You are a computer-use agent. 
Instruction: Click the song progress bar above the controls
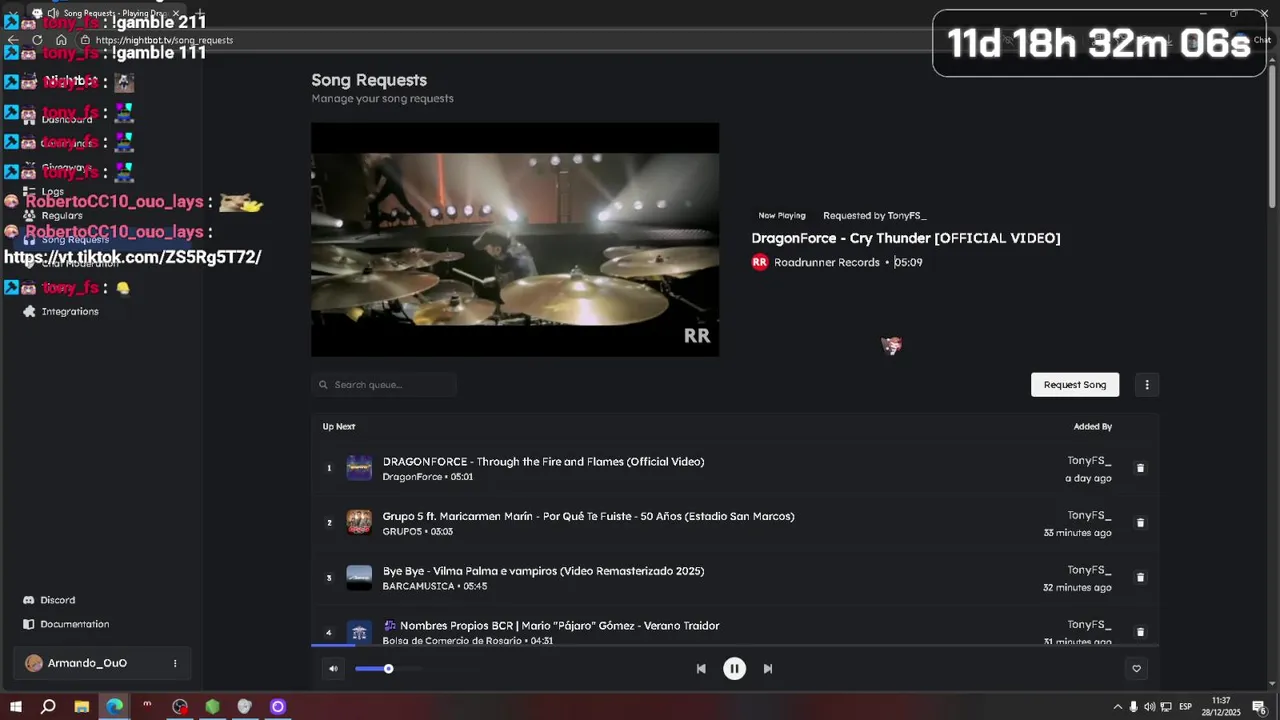click(x=735, y=646)
